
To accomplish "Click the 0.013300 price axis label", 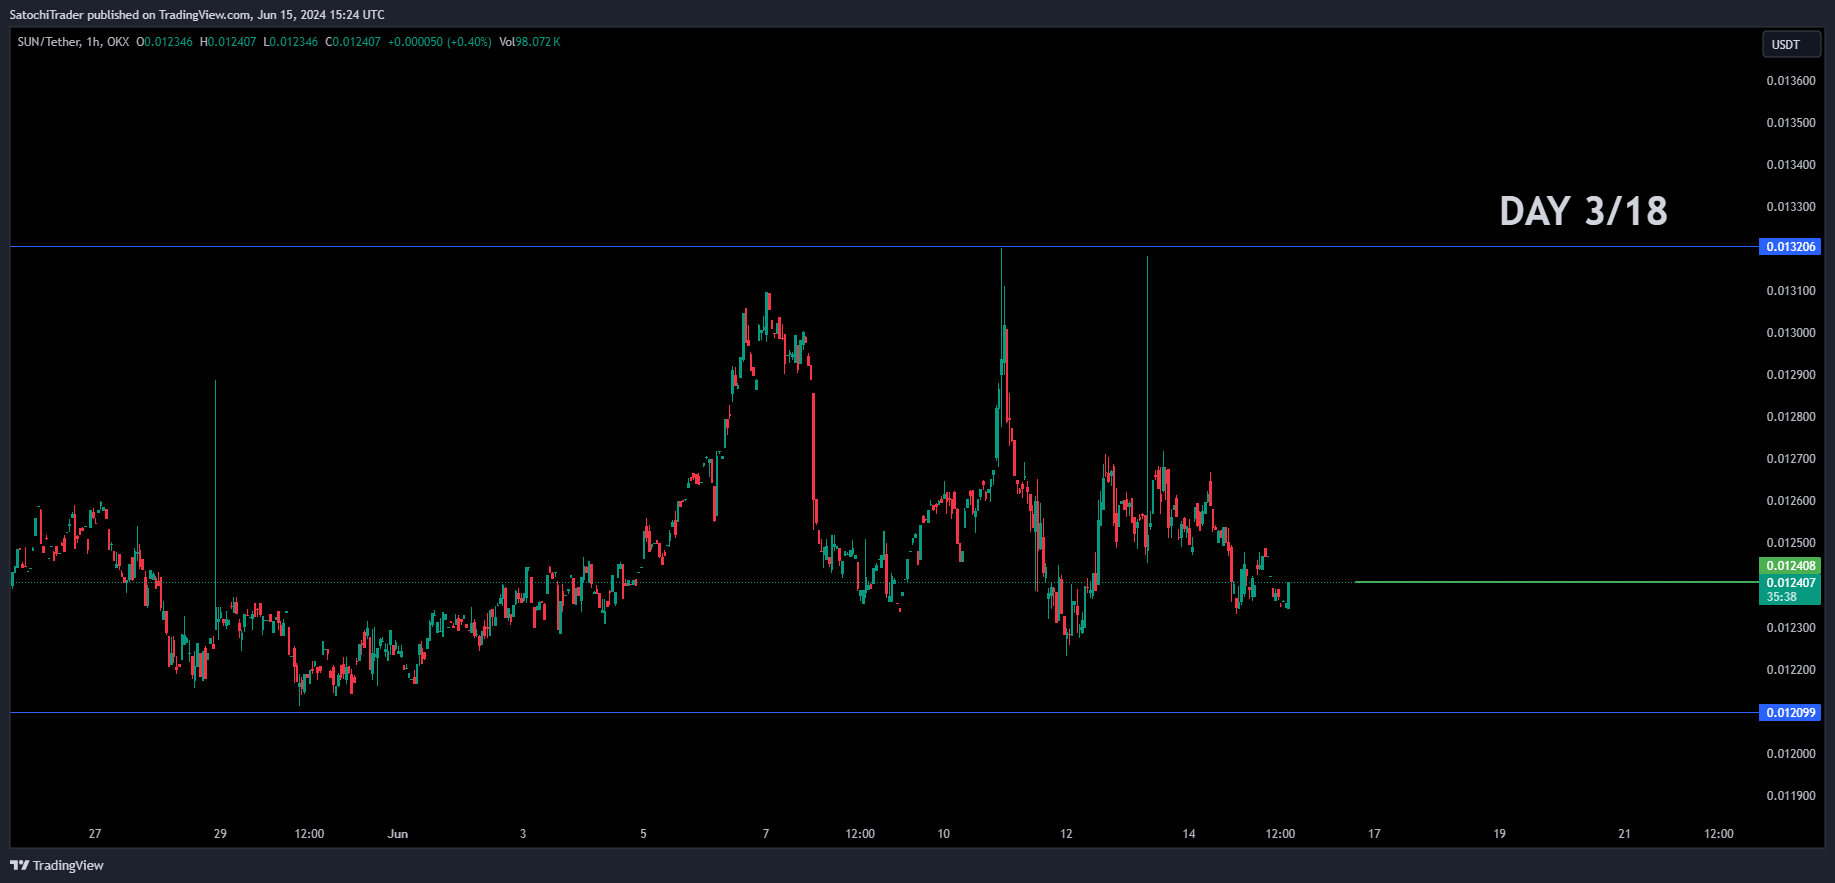I will tap(1790, 207).
